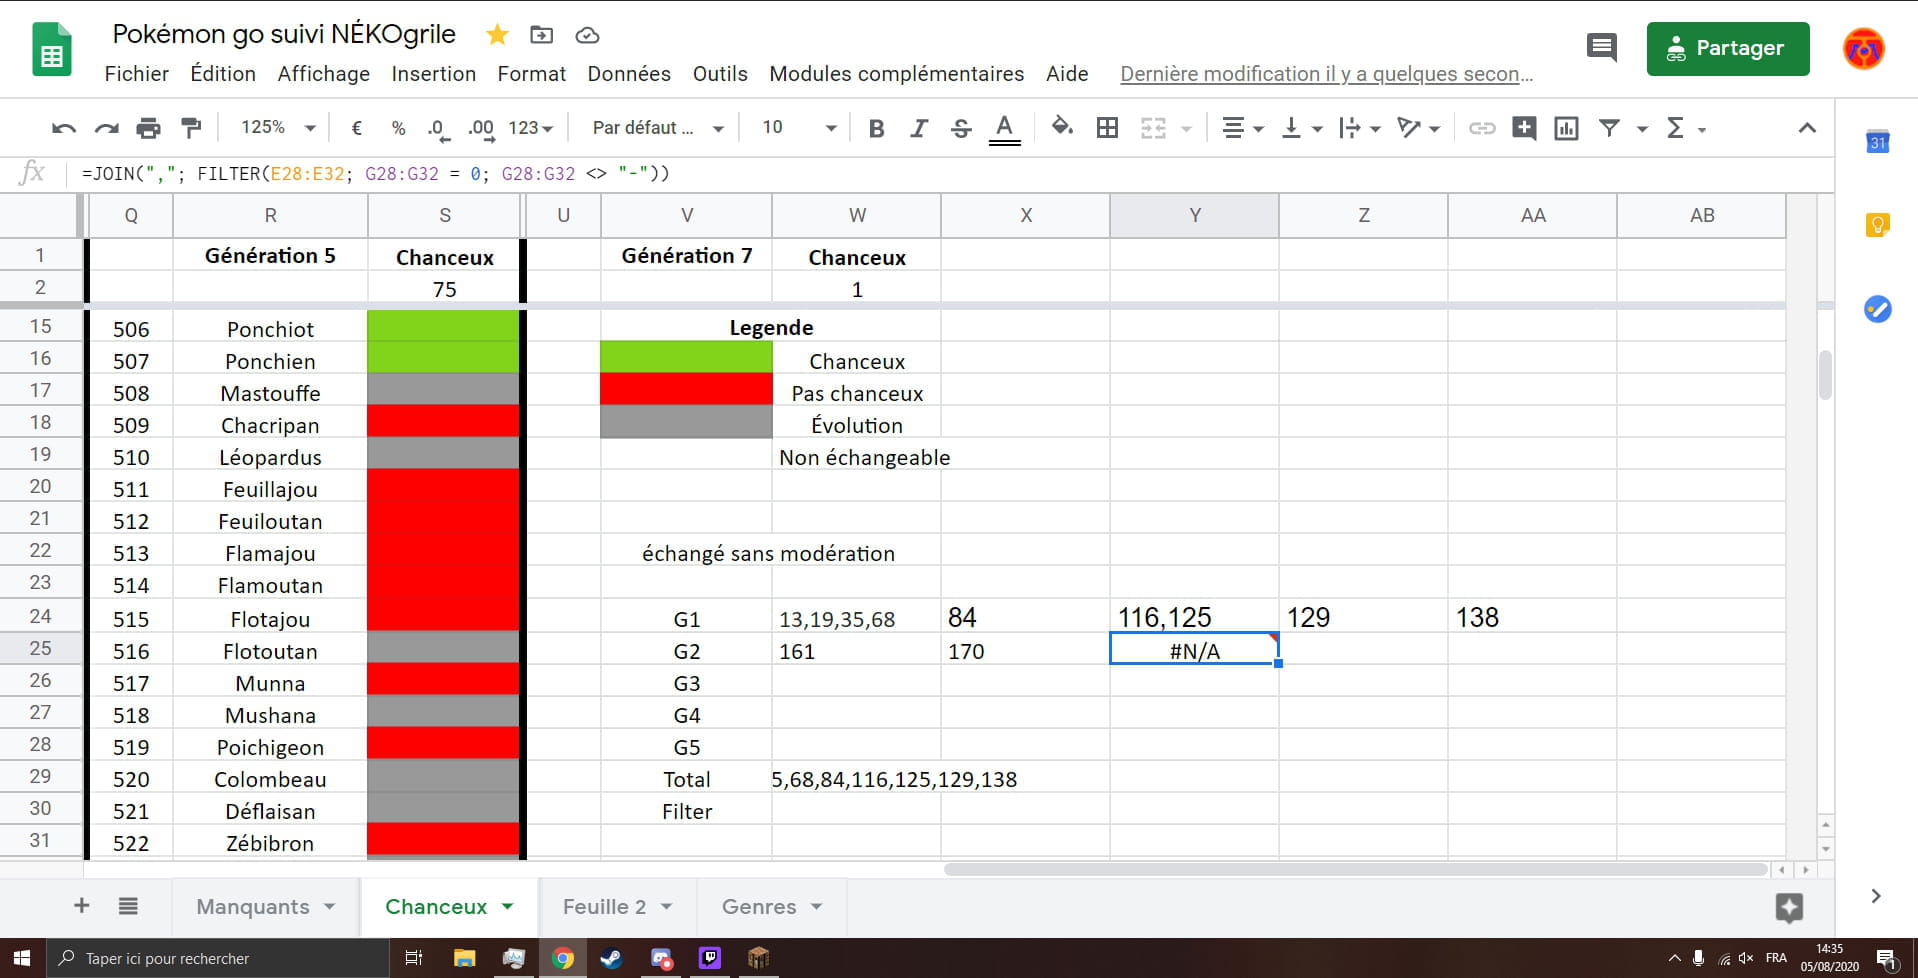Insert a link
The width and height of the screenshot is (1918, 978).
1481,128
